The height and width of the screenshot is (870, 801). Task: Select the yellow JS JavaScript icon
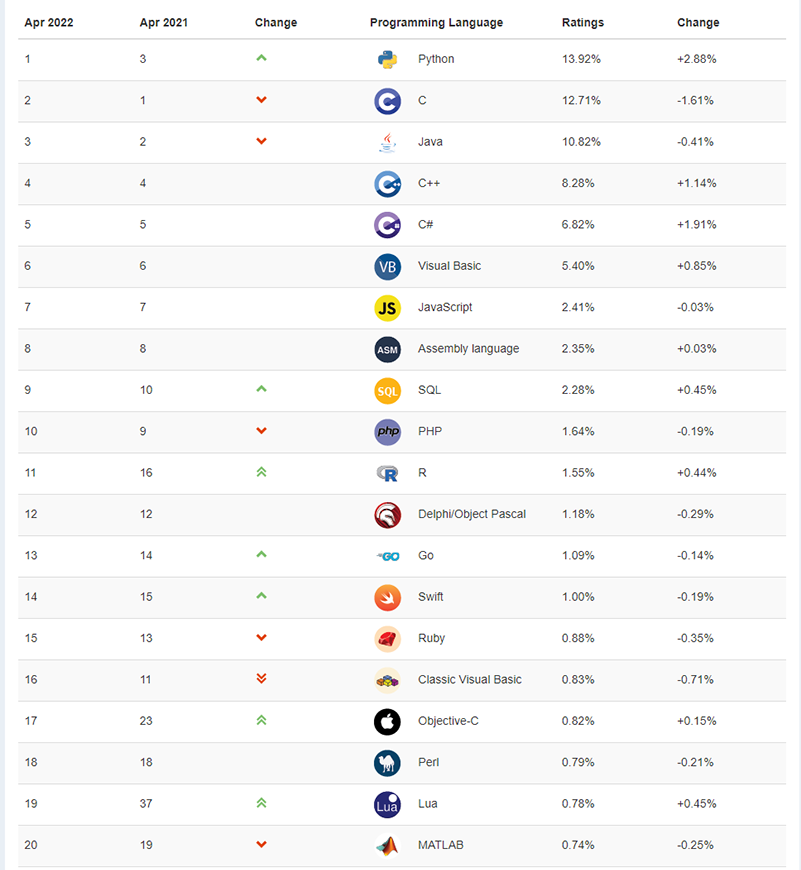387,308
